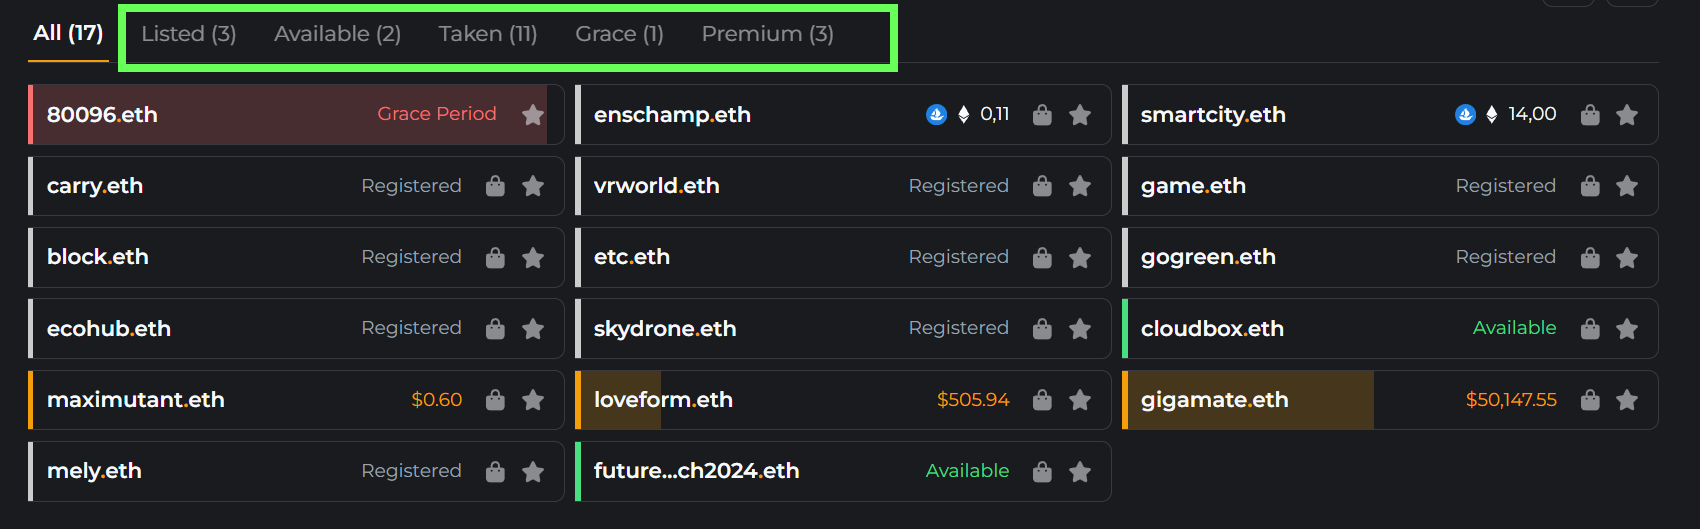This screenshot has height=529, width=1700.
Task: Star the game.eth domain
Action: (x=1627, y=186)
